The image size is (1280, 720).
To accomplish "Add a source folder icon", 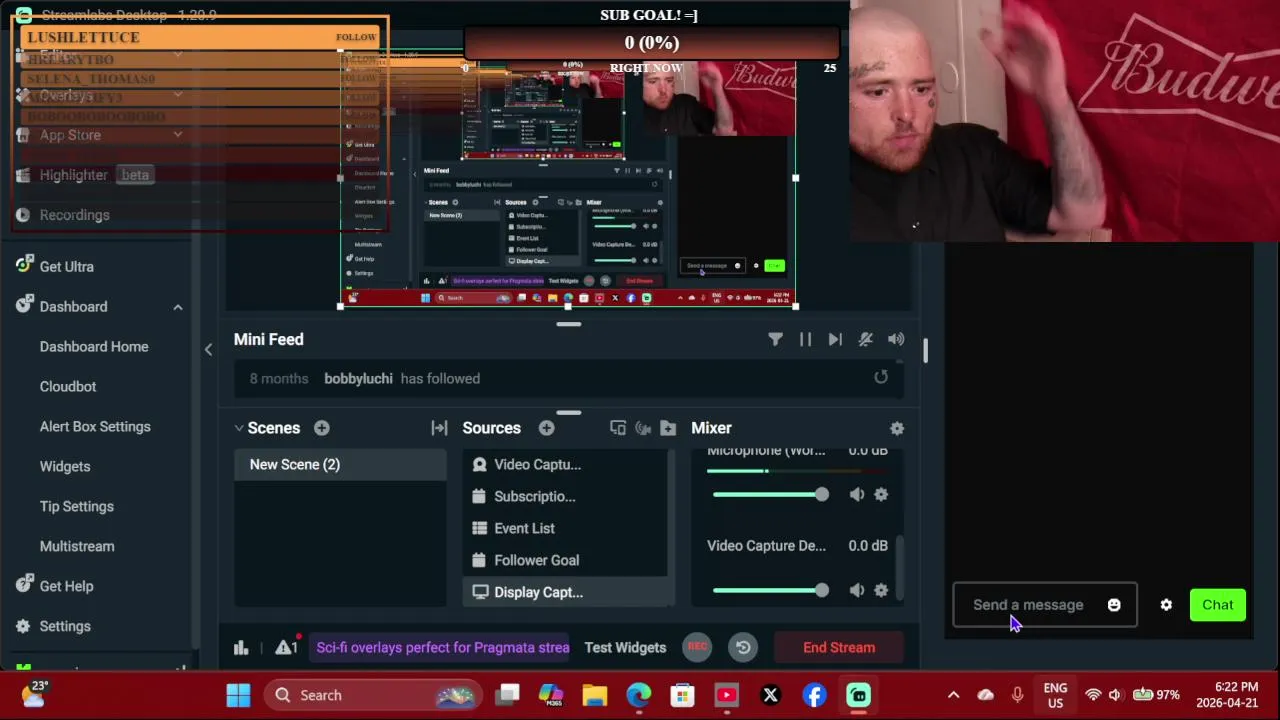I will (x=669, y=428).
